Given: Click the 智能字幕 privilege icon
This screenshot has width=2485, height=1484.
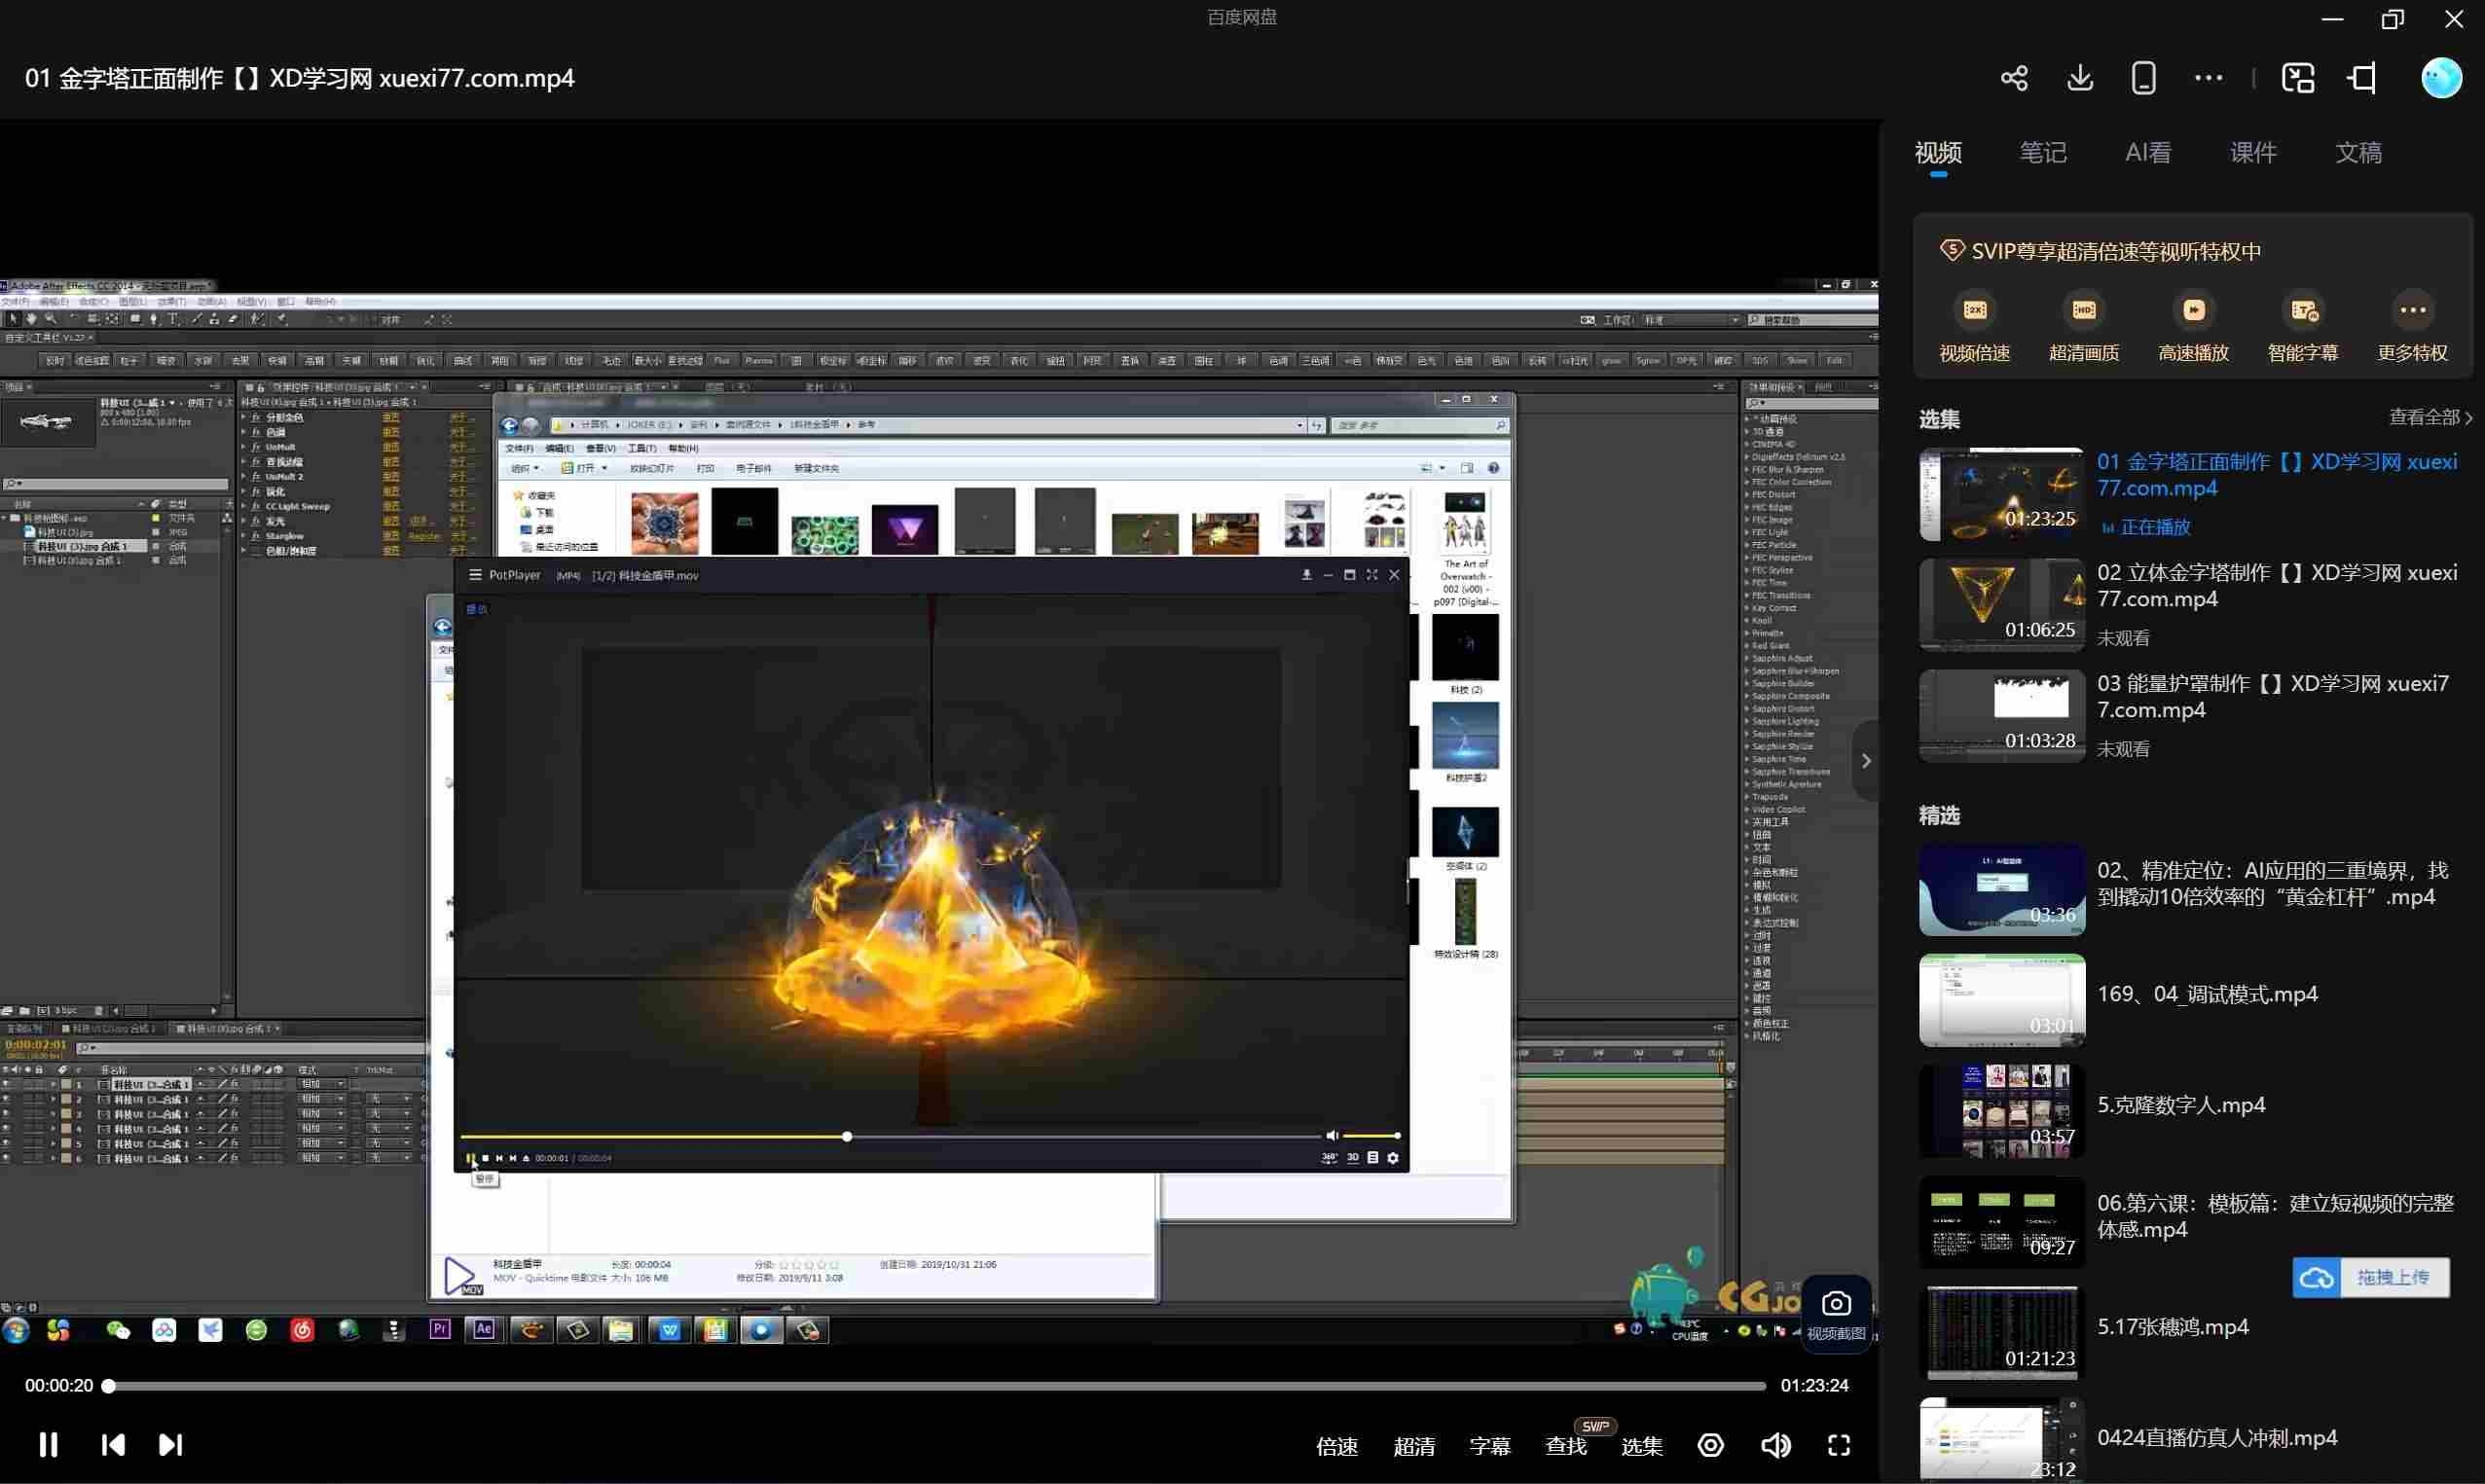Looking at the screenshot, I should (2303, 311).
